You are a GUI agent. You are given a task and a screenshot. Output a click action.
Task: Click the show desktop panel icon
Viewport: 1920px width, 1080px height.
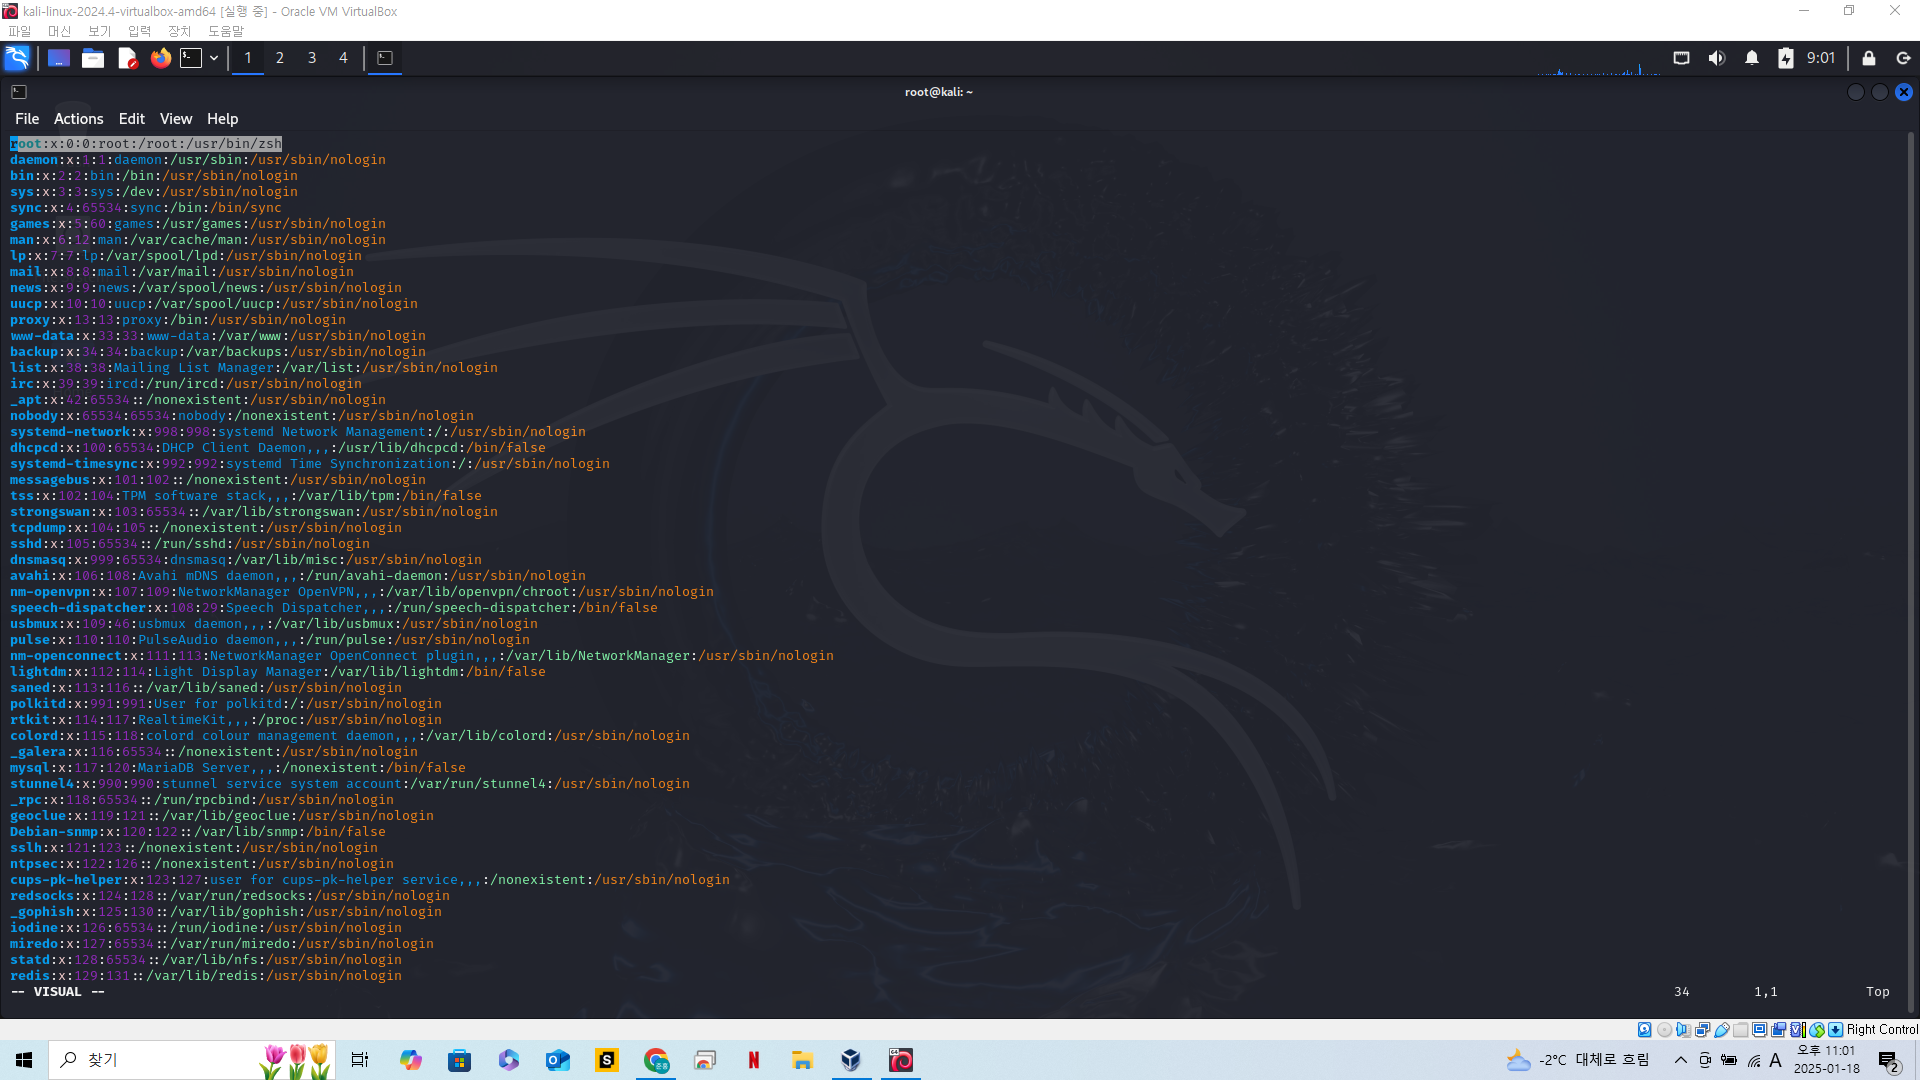coord(59,58)
